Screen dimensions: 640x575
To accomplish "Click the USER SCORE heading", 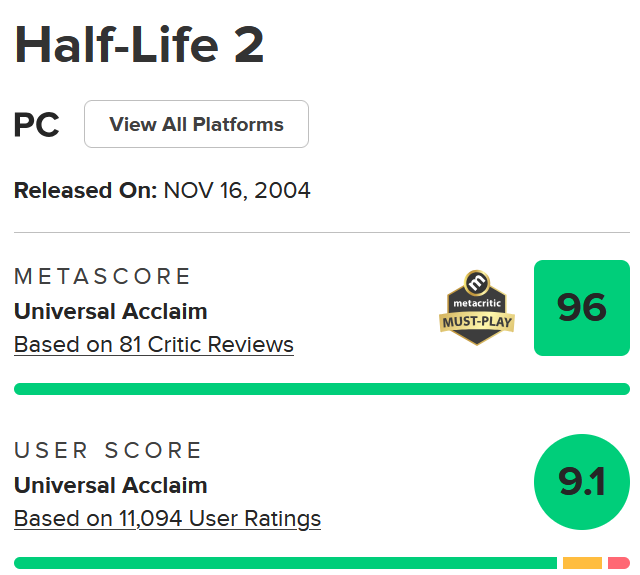I will pyautogui.click(x=108, y=450).
